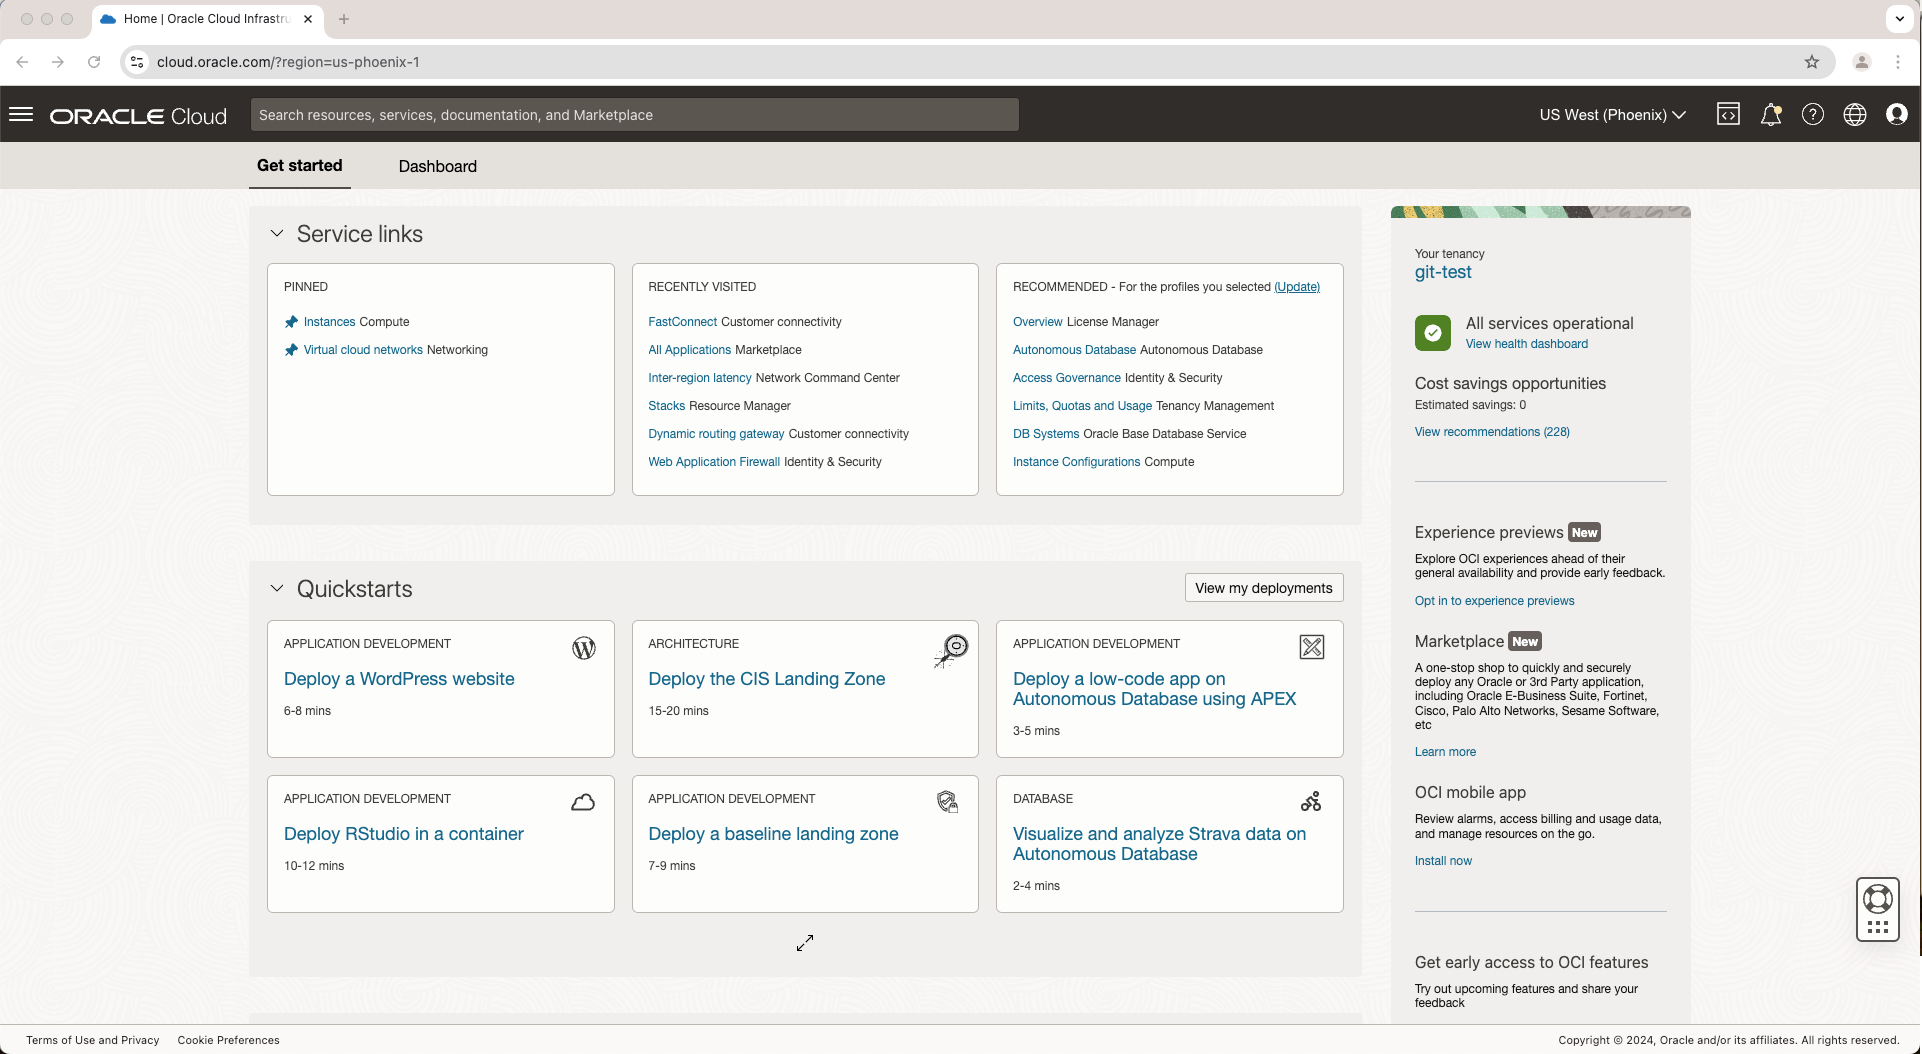Open Cloud Shell developer tools icon
This screenshot has width=1922, height=1054.
(x=1728, y=115)
